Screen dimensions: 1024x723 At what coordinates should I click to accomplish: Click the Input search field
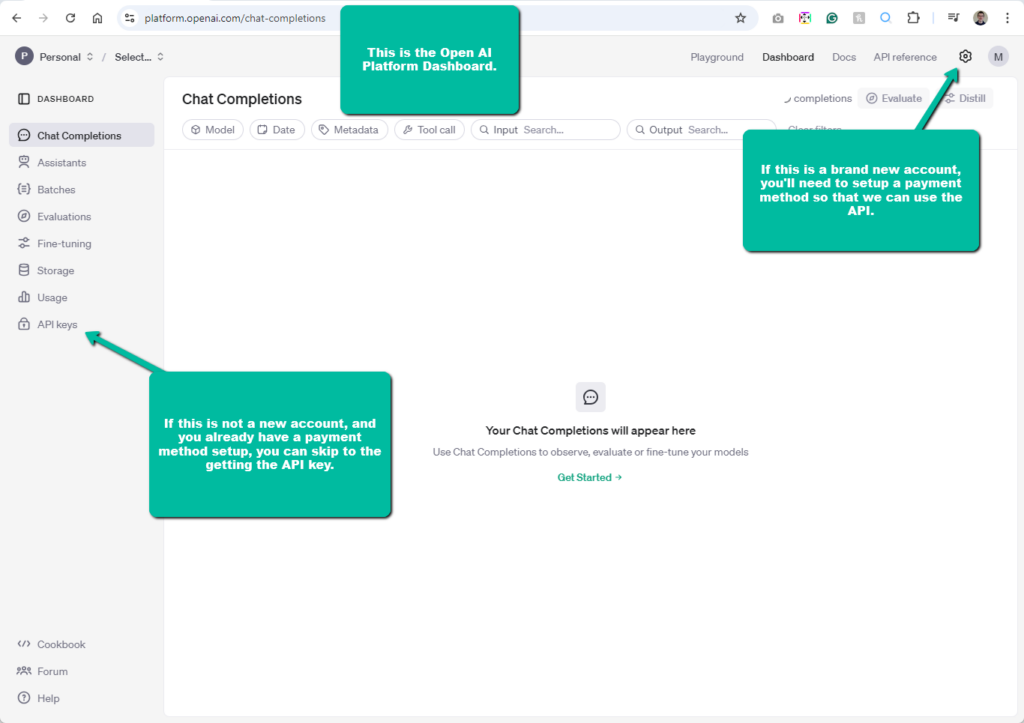567,130
